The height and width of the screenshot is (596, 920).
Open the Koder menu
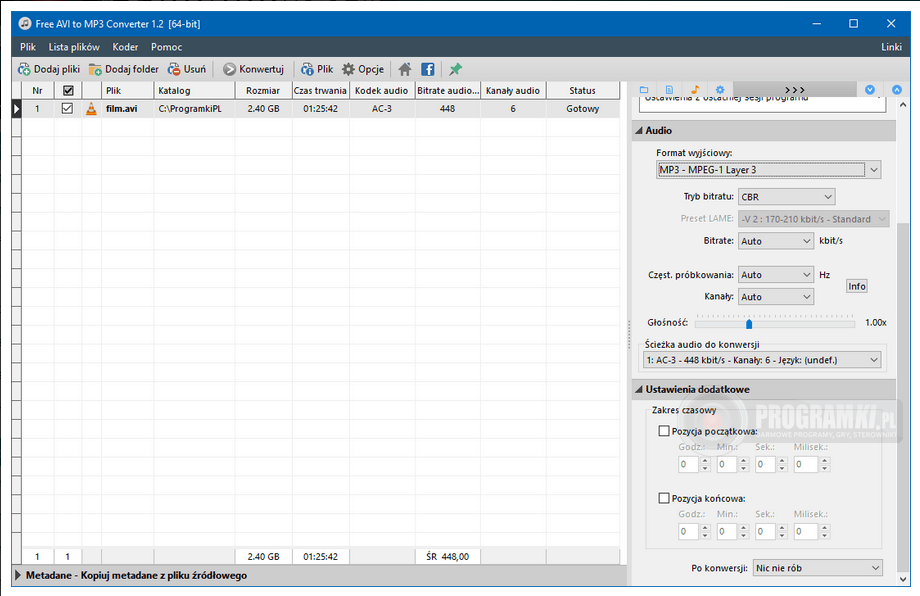tap(126, 47)
